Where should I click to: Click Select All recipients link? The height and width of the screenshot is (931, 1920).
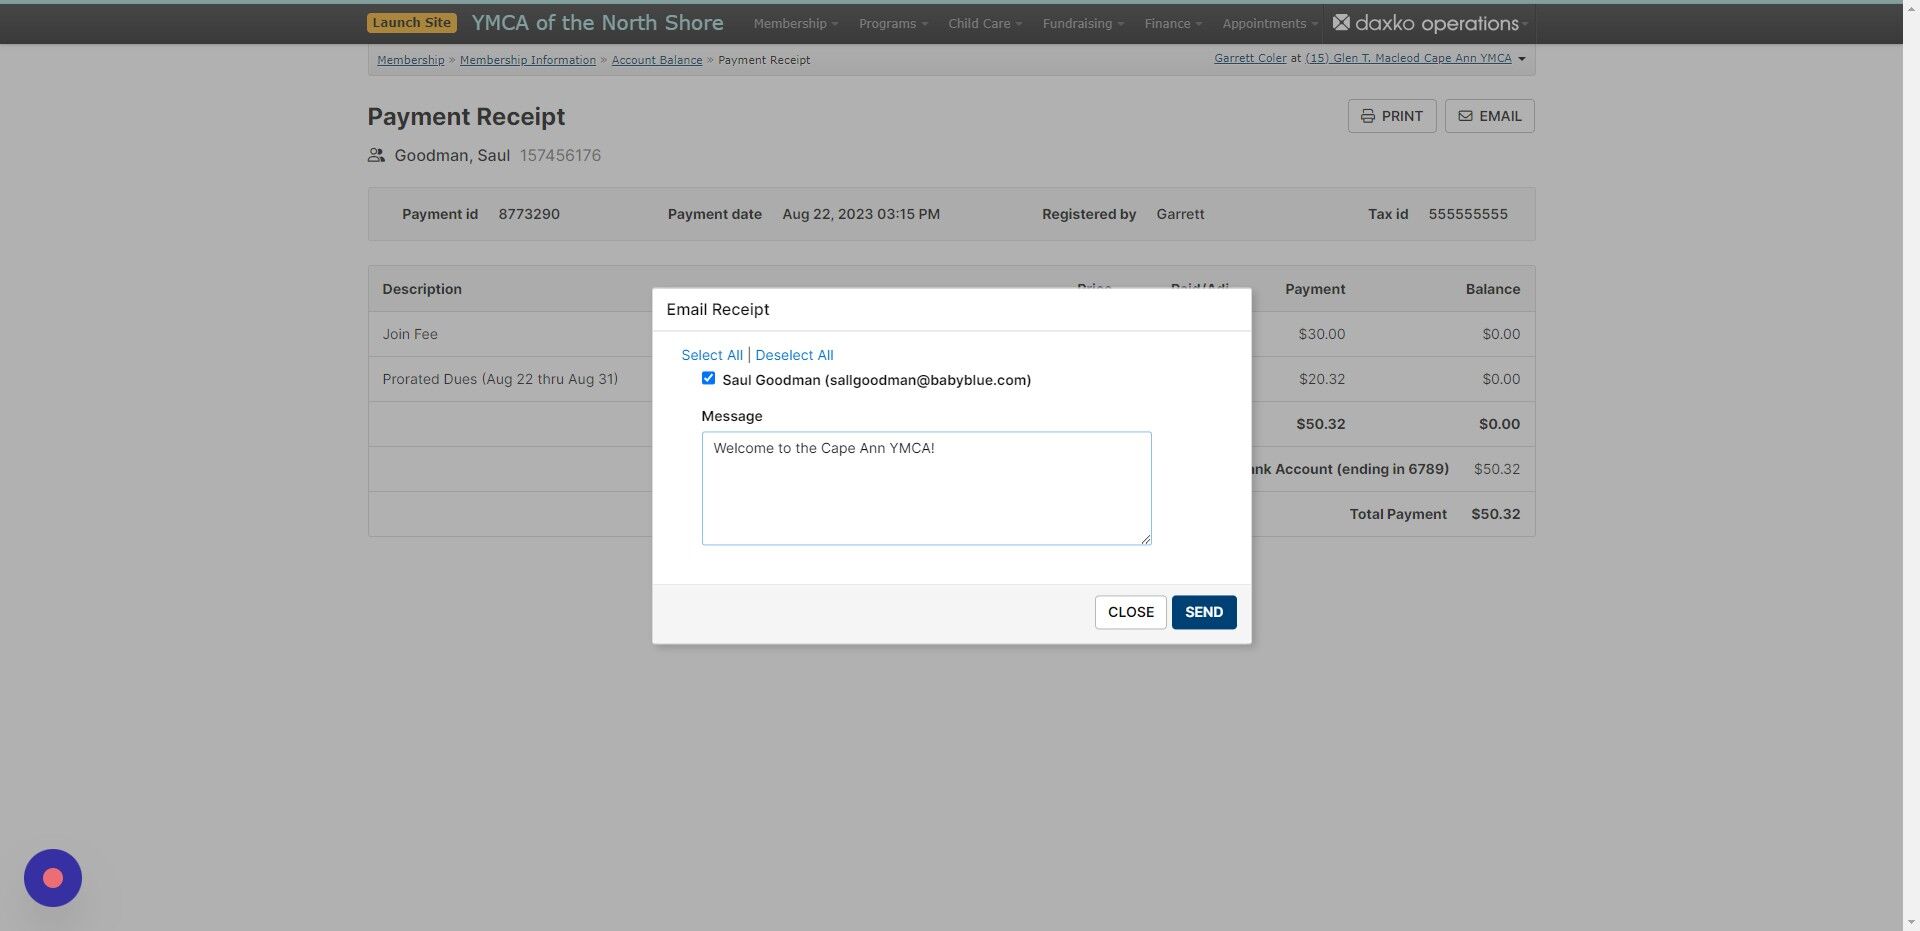tap(712, 355)
